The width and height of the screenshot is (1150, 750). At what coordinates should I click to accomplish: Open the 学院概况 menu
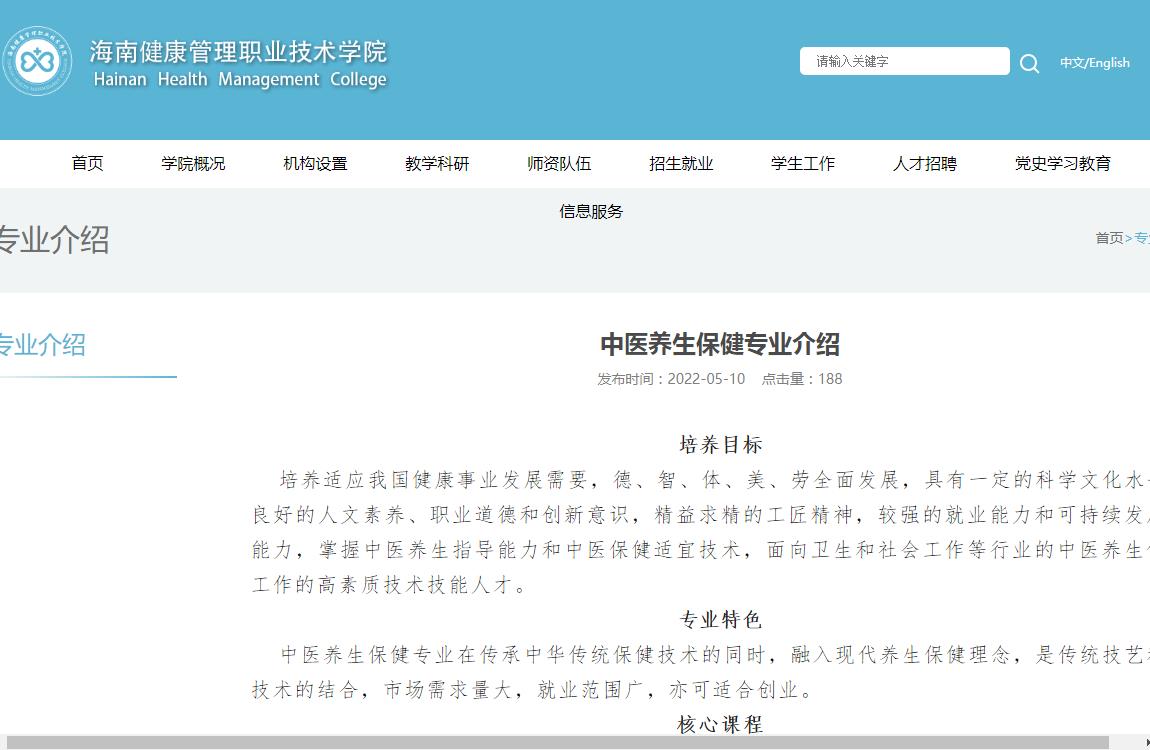(x=193, y=163)
